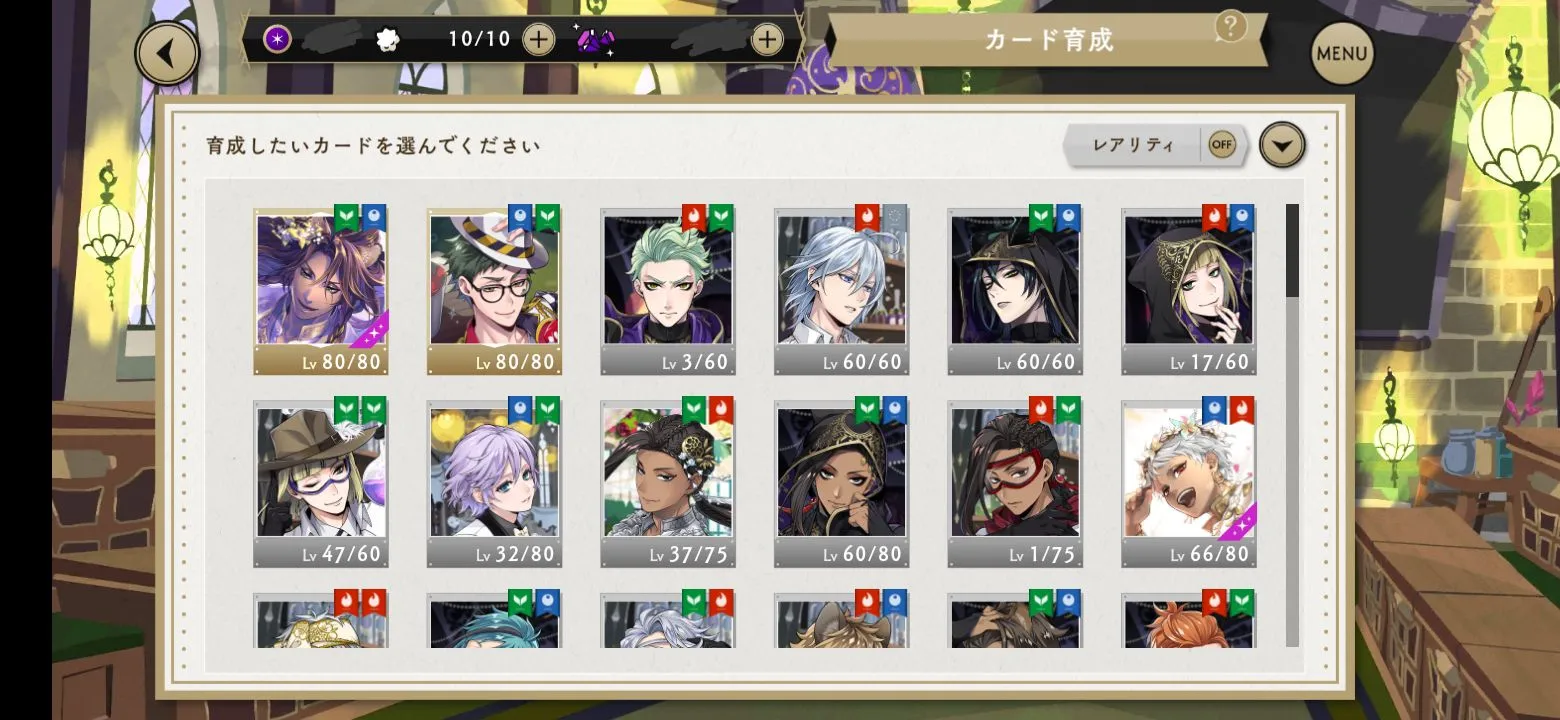Toggle the レアリティ OFF switch

1222,145
